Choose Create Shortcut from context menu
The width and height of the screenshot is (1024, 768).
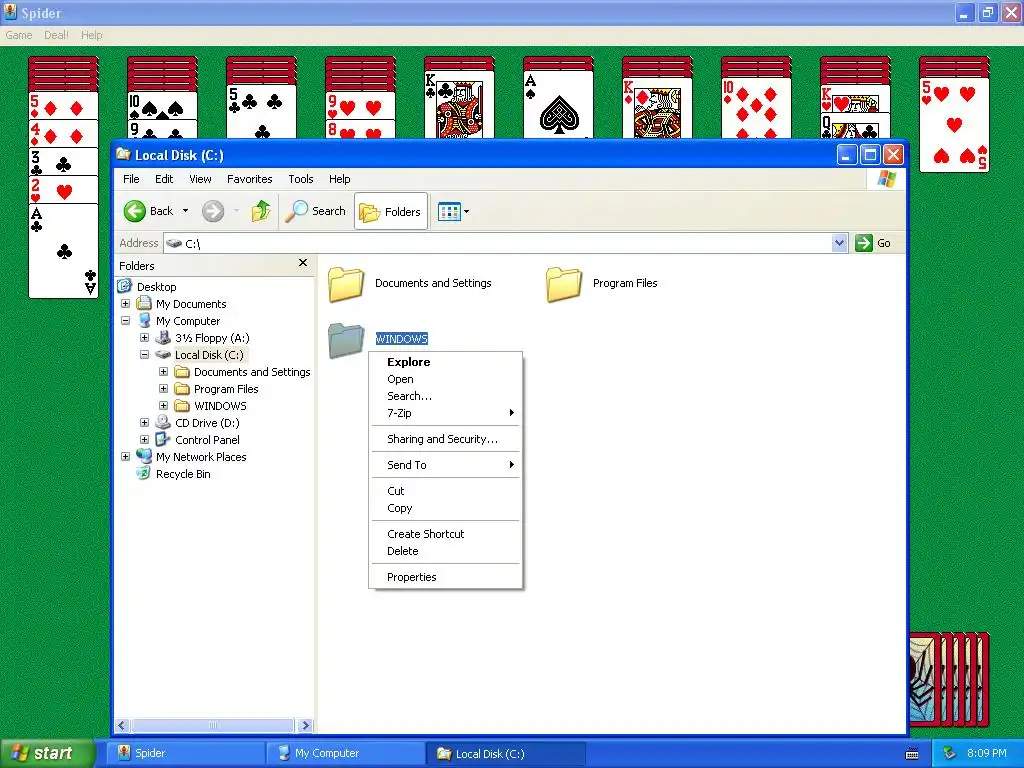tap(446, 534)
